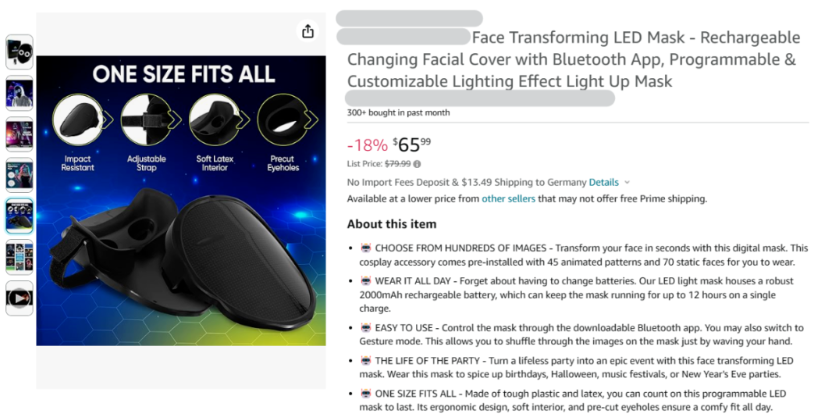Play the product video thumbnail
The width and height of the screenshot is (818, 420).
[19, 297]
